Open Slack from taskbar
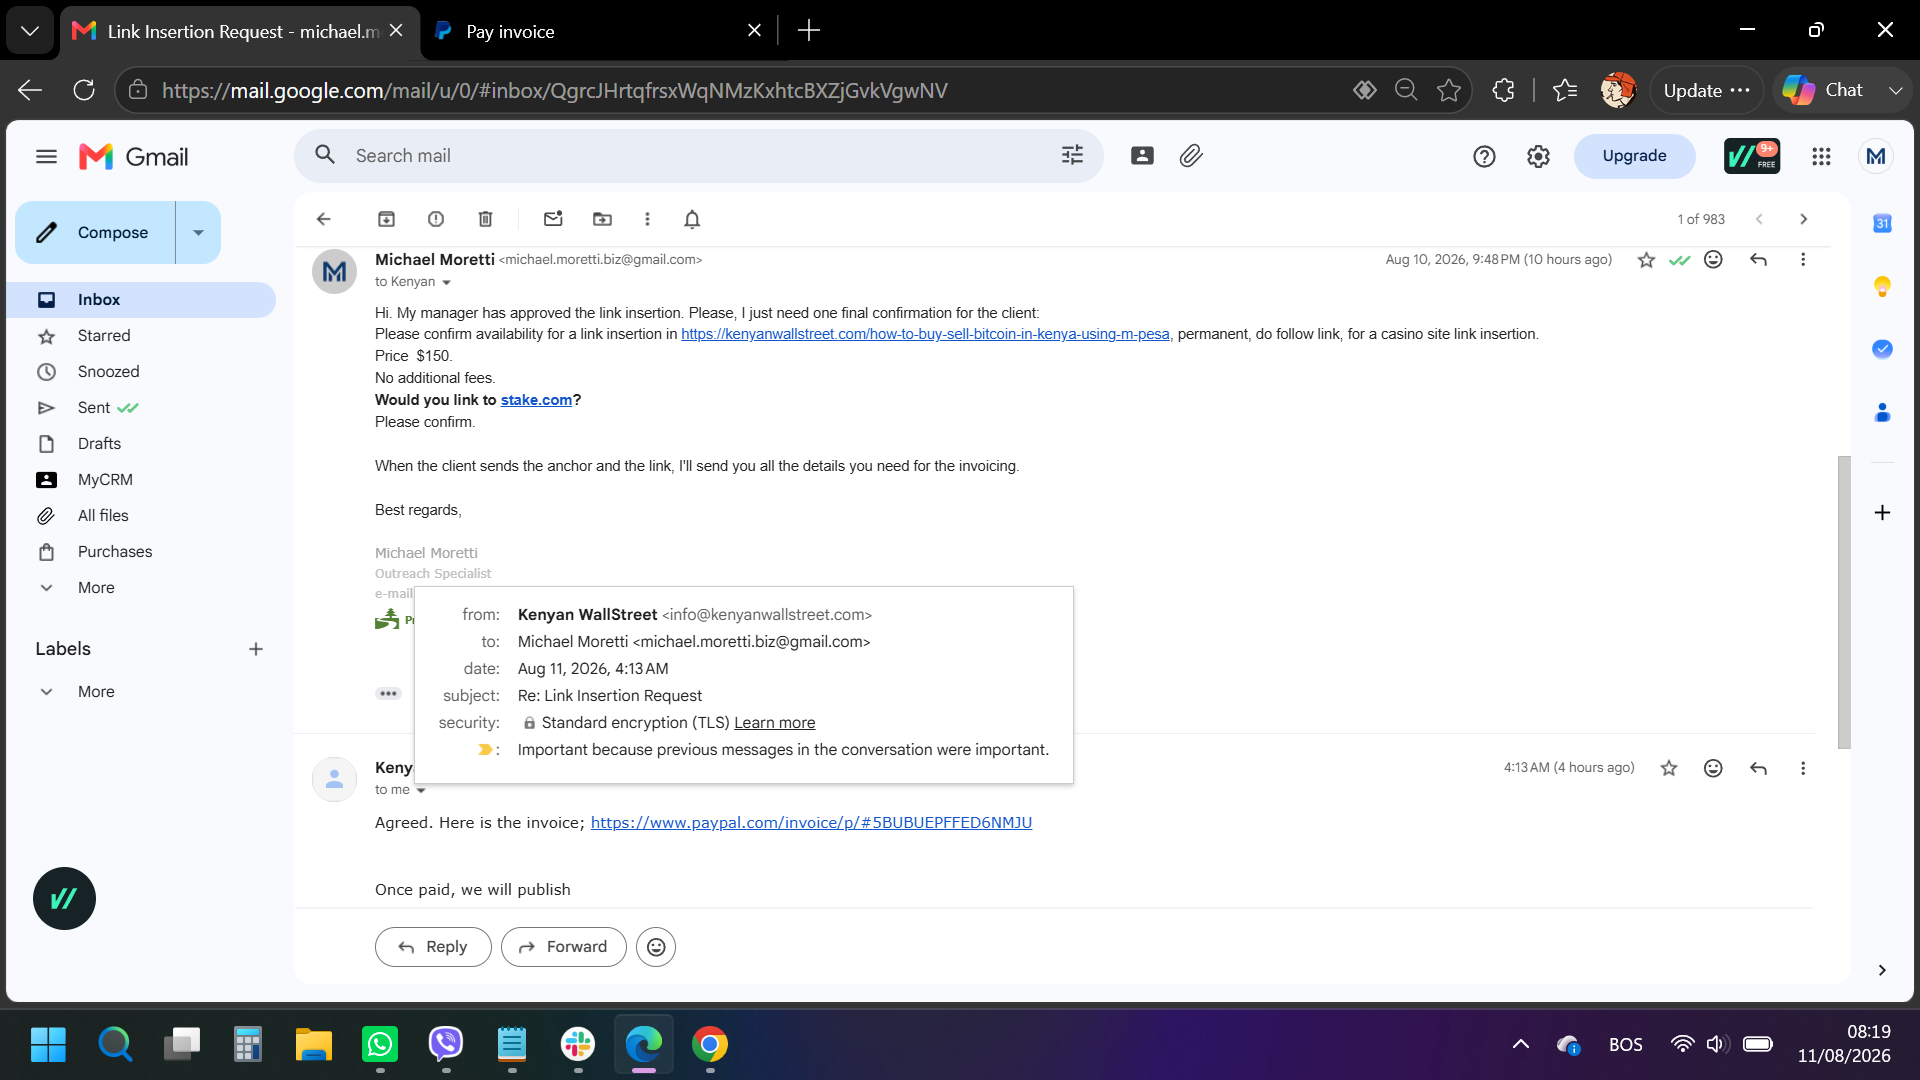 coord(578,1045)
